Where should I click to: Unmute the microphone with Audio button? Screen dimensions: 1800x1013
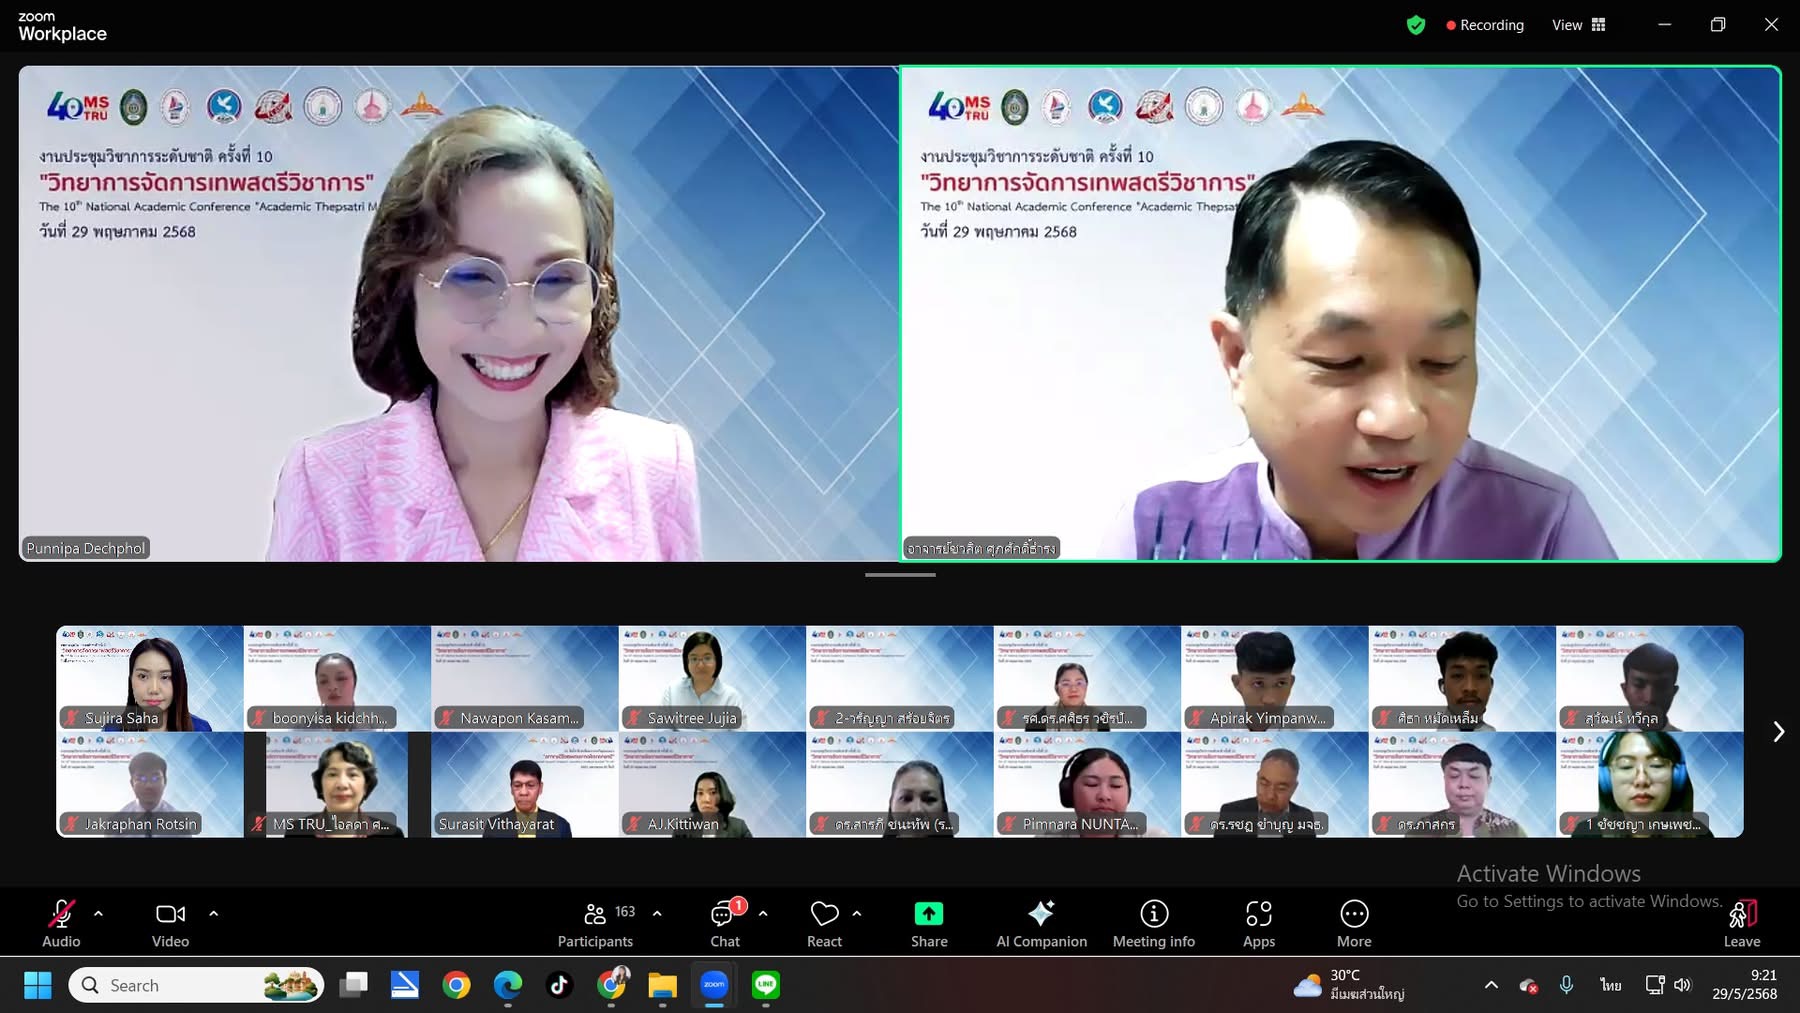tap(61, 924)
